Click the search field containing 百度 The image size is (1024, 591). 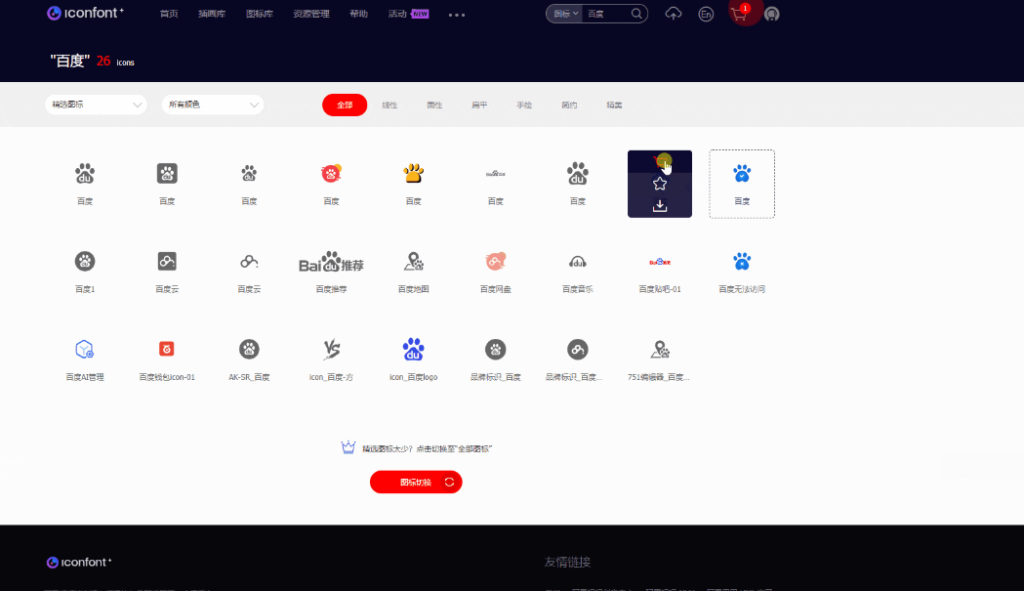point(607,14)
